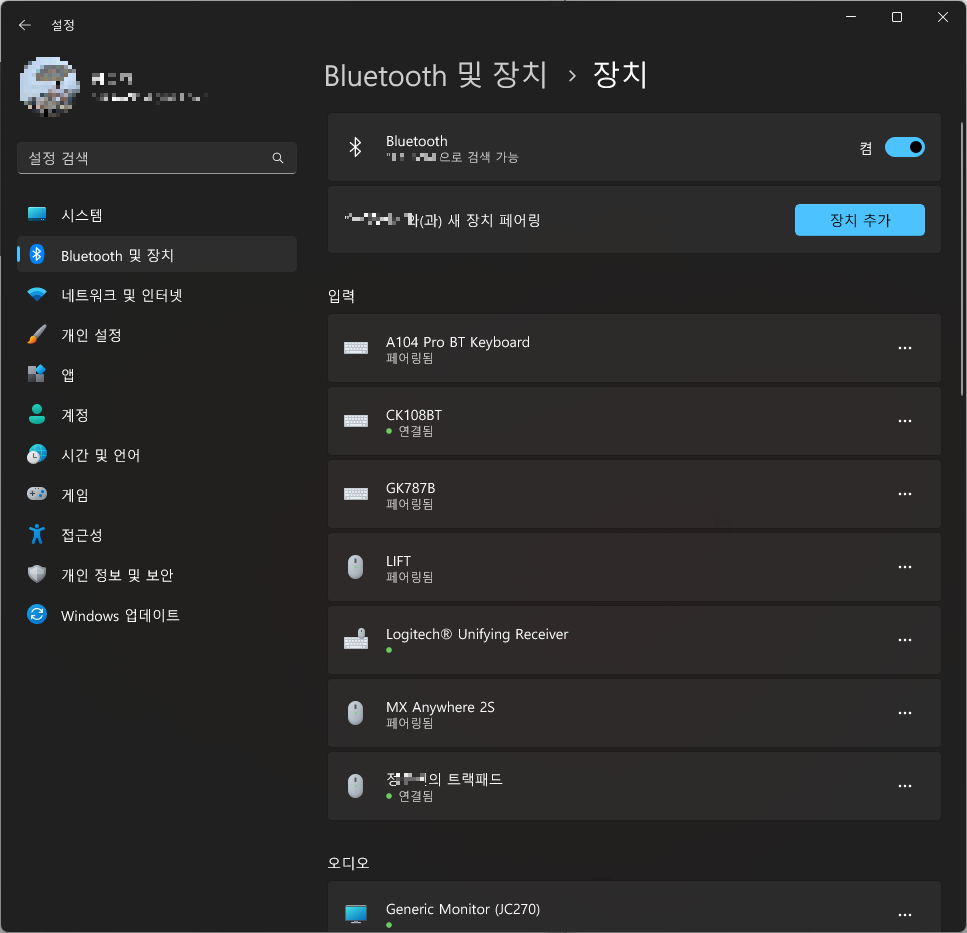Viewport: 967px width, 933px height.
Task: Click the CK108BT device name
Action: click(x=414, y=415)
